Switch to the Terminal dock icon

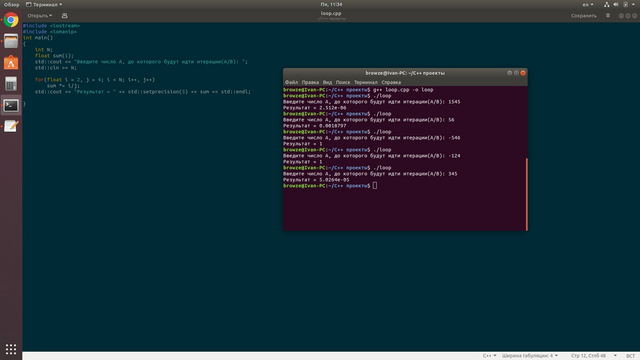pos(11,106)
